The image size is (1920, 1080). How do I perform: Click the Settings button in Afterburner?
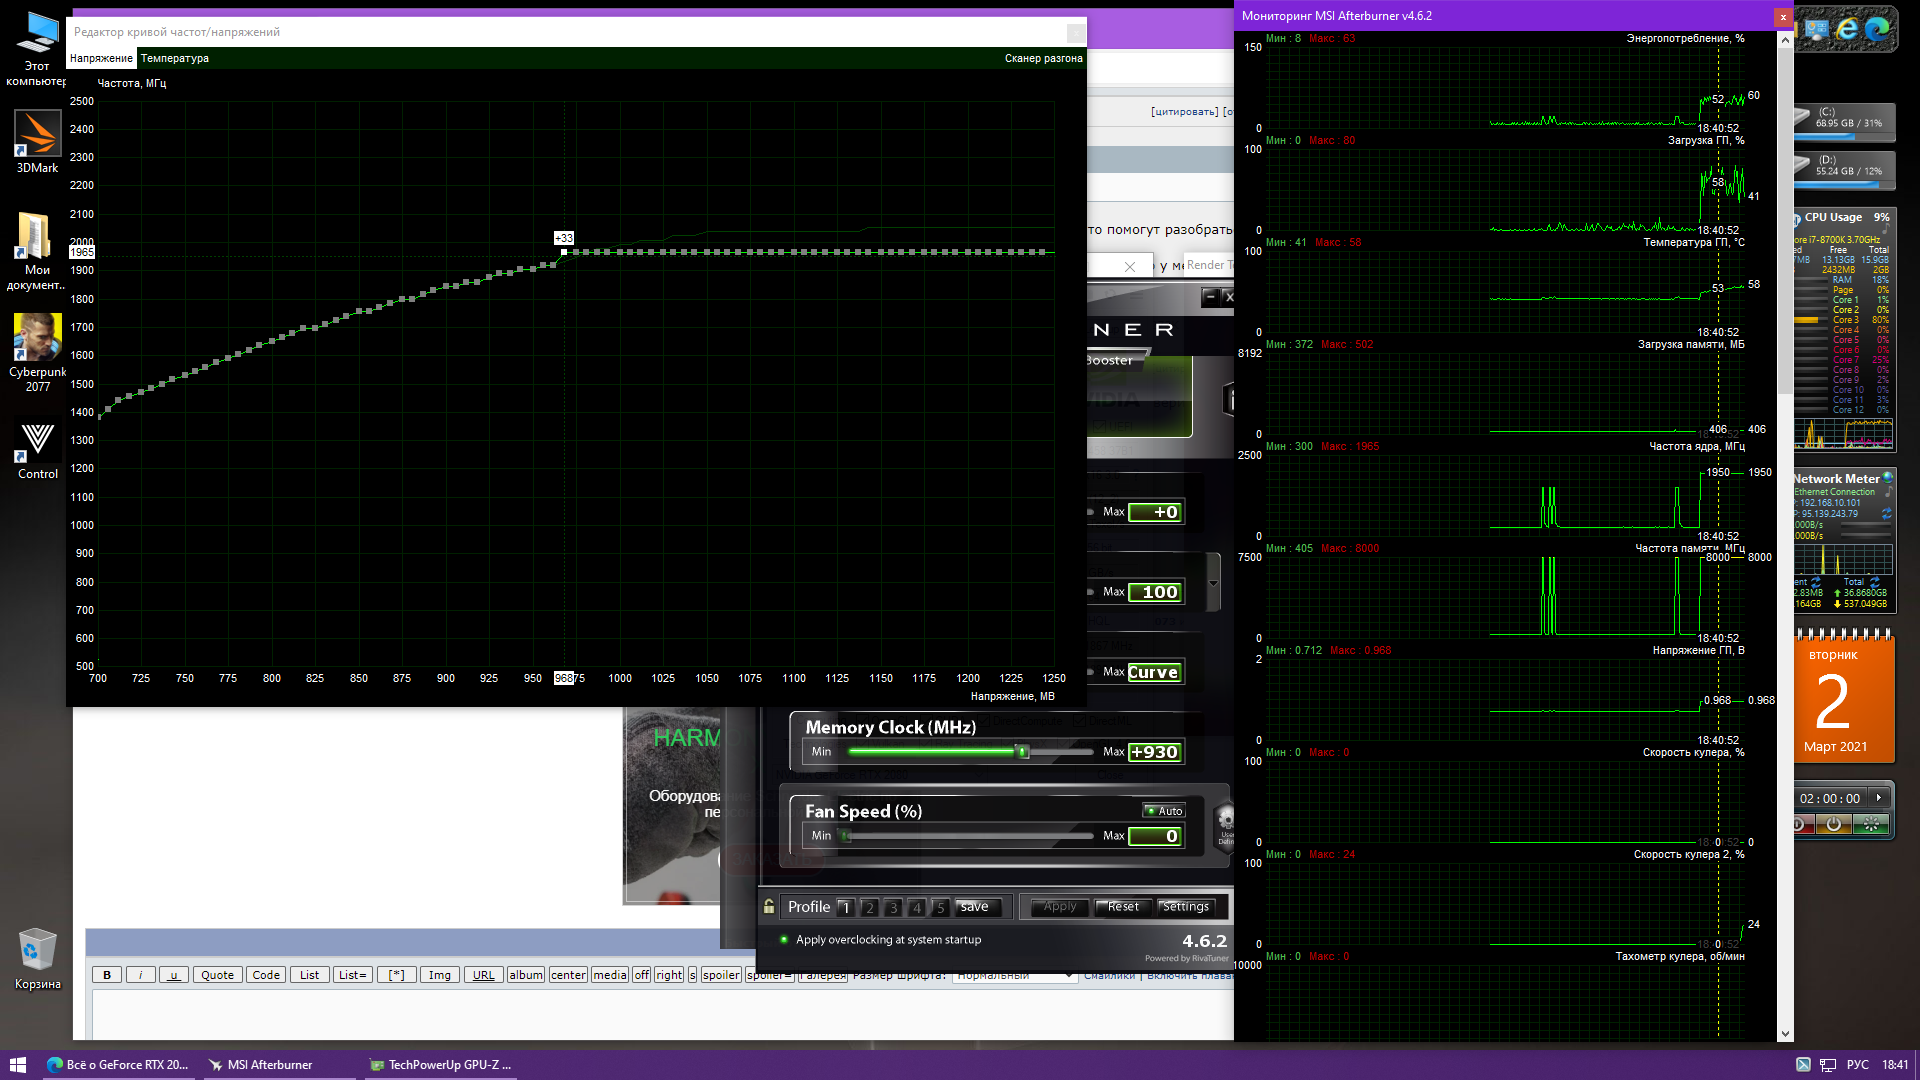tap(1186, 907)
